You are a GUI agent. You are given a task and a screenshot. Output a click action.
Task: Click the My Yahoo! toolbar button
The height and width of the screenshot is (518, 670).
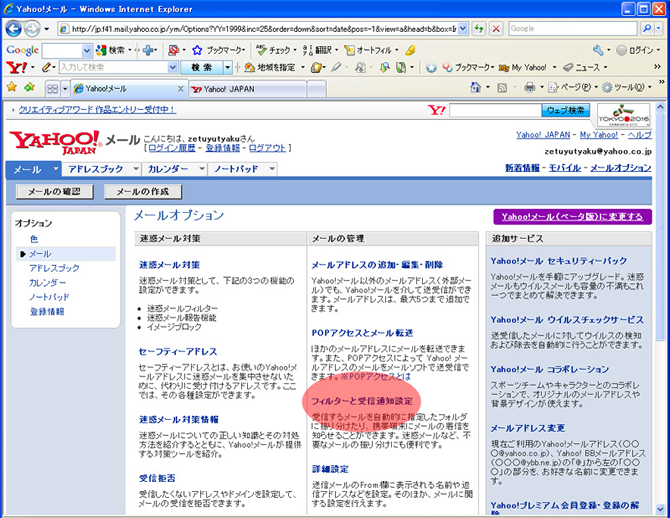coord(523,68)
